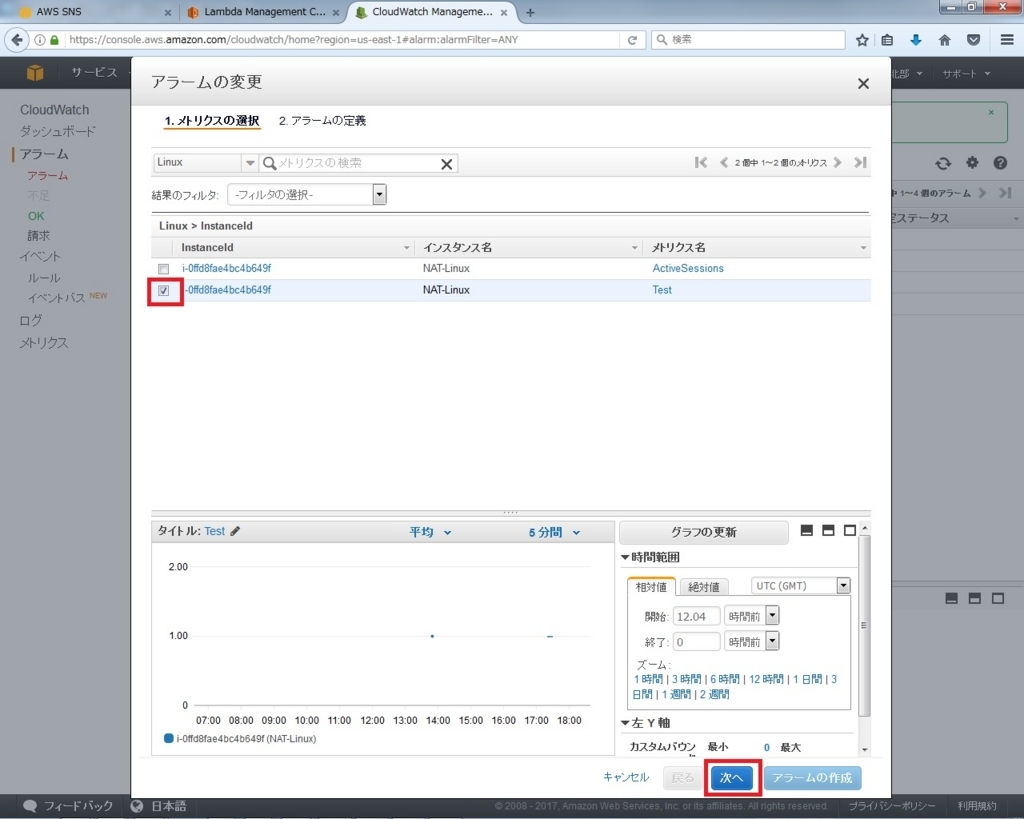
Task: Click the アラームの作成 button
Action: point(812,778)
